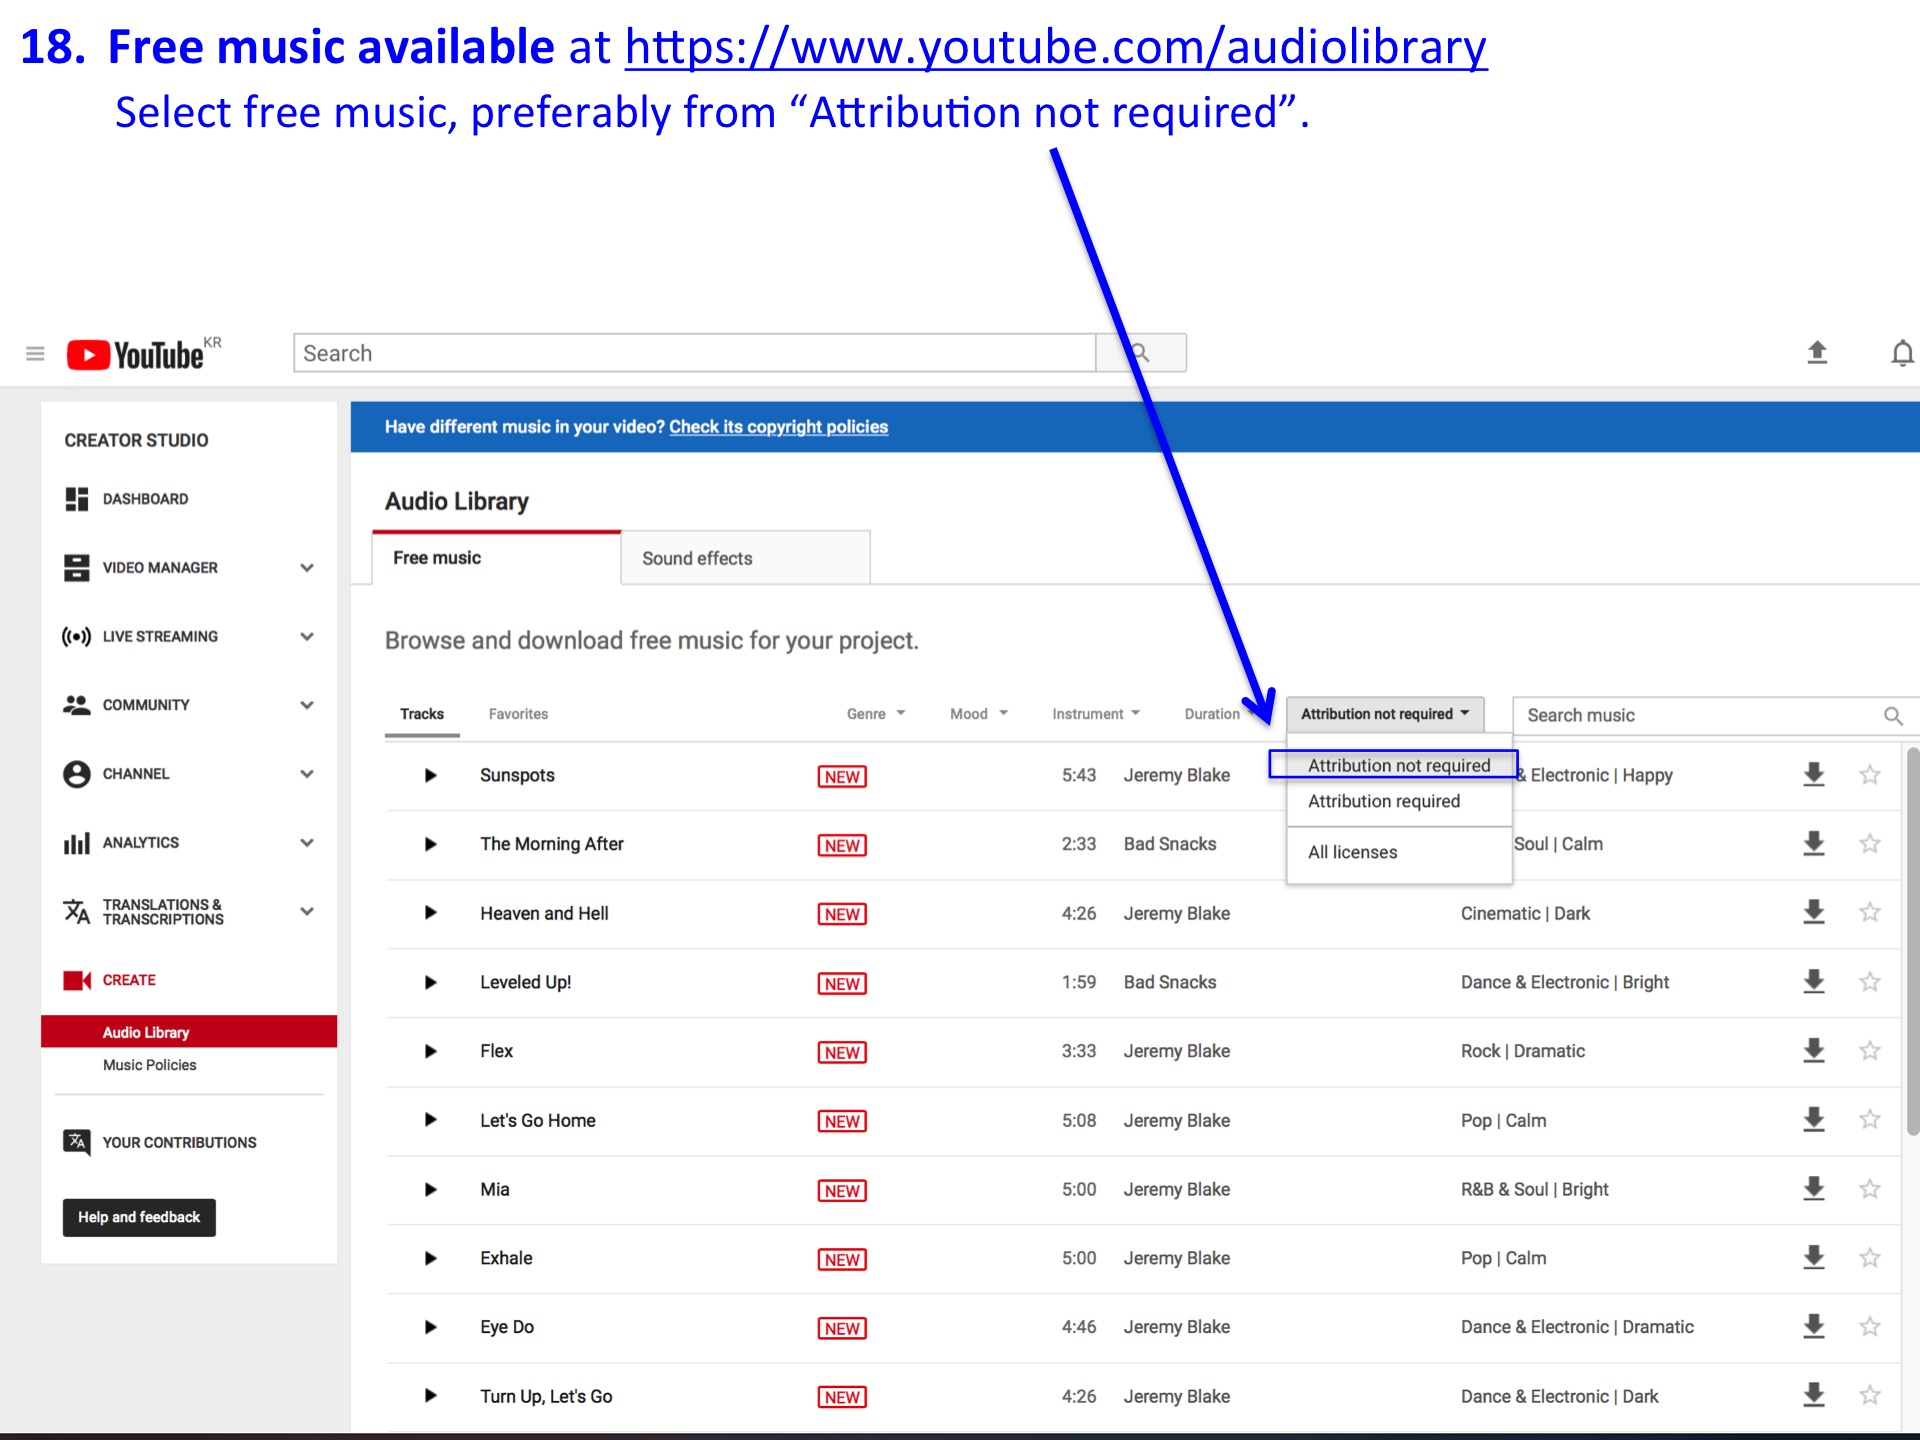Open Audio Library sidebar item
The height and width of the screenshot is (1440, 1920).
[189, 1032]
